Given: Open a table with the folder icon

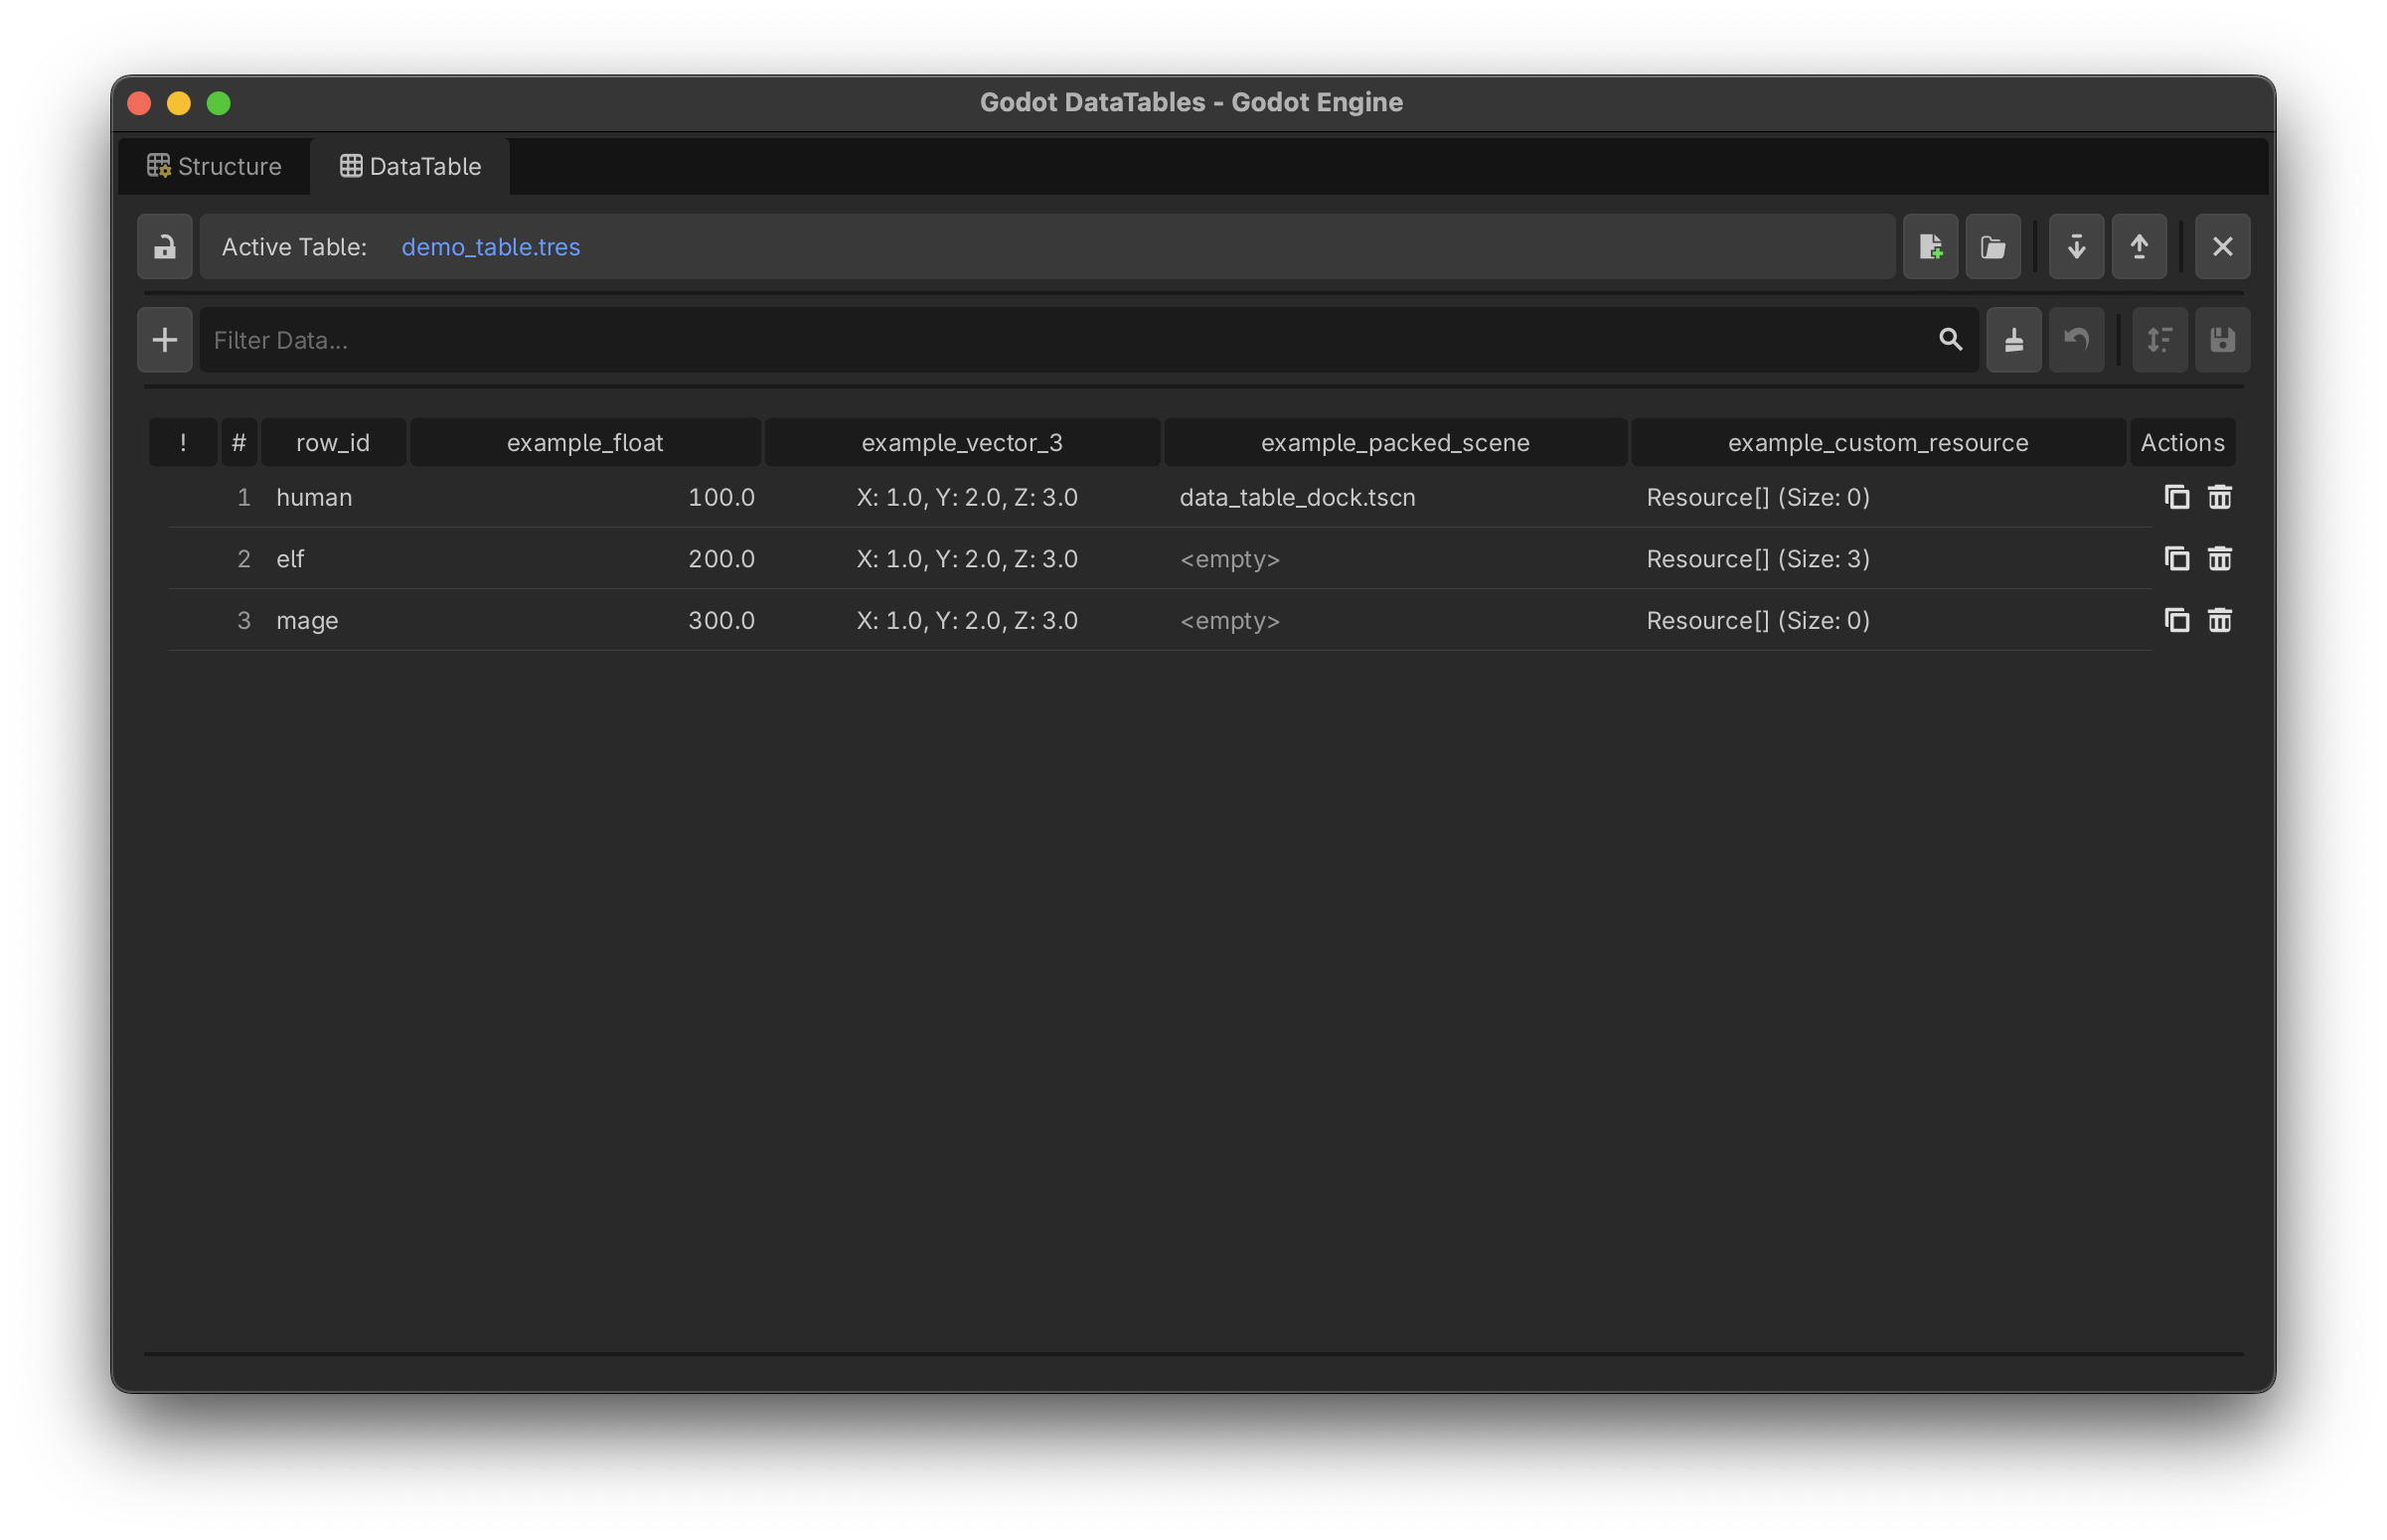Looking at the screenshot, I should [1992, 246].
